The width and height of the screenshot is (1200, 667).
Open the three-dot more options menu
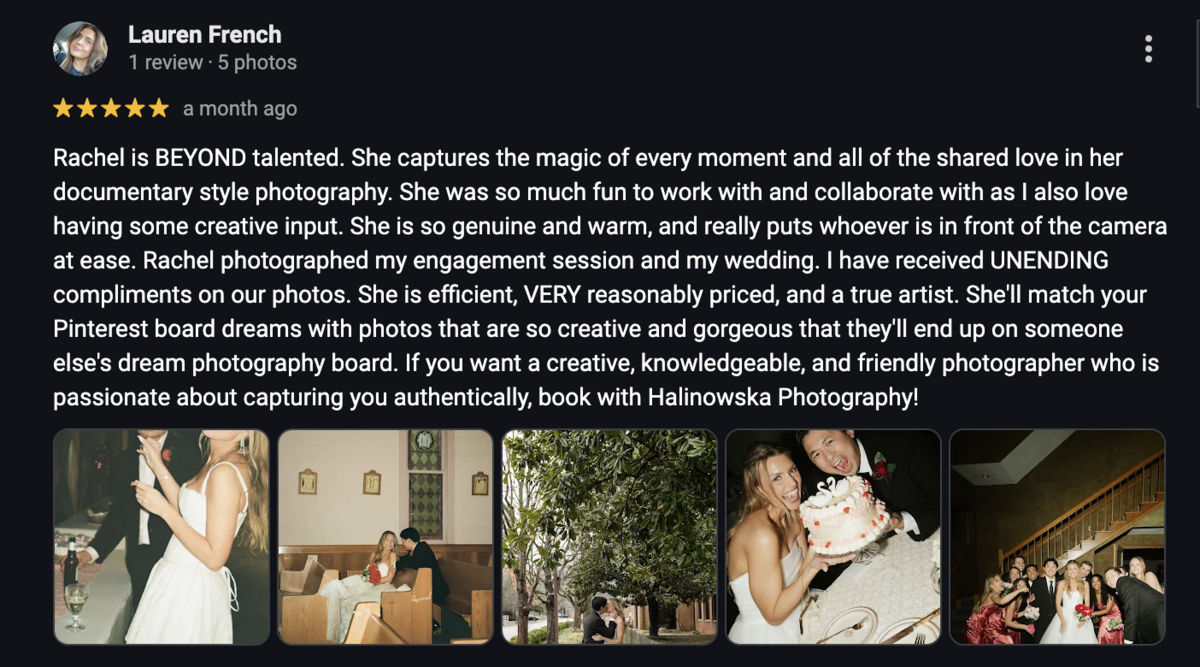click(x=1148, y=48)
